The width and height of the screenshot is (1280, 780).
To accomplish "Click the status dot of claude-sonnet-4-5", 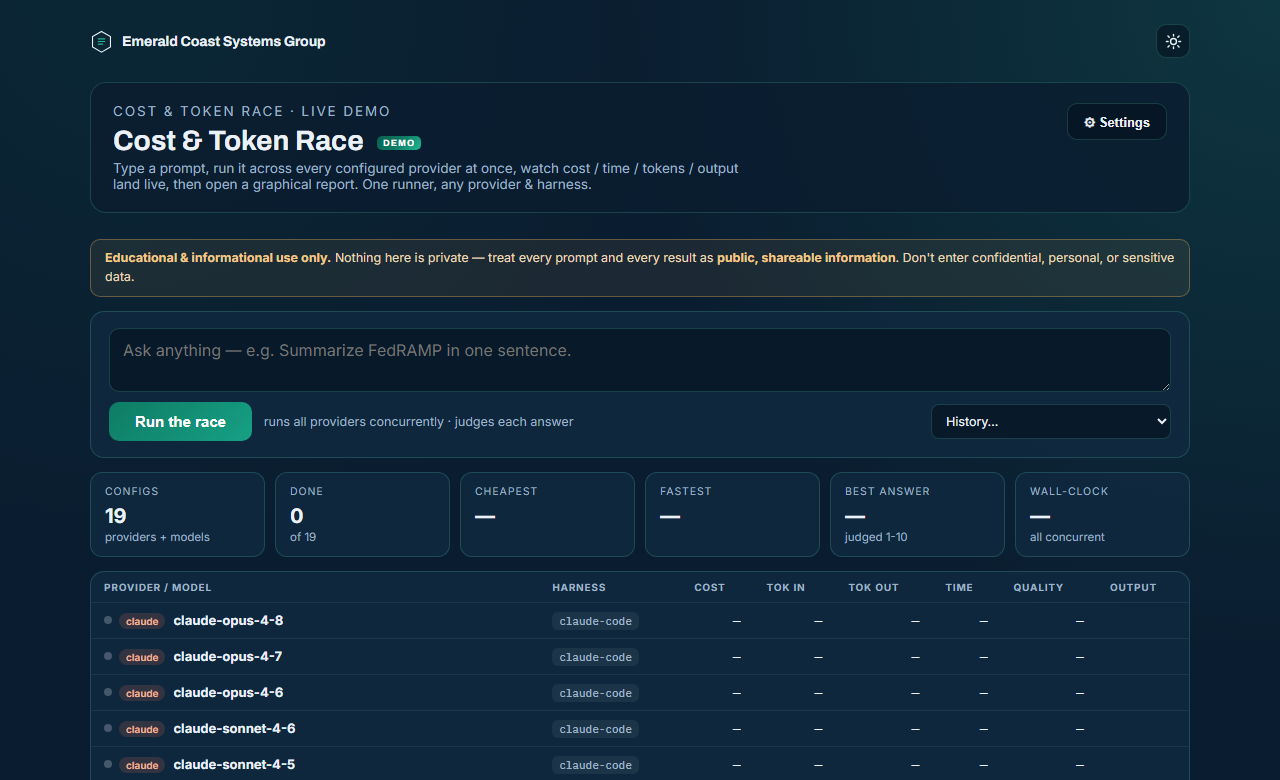I will tap(108, 764).
